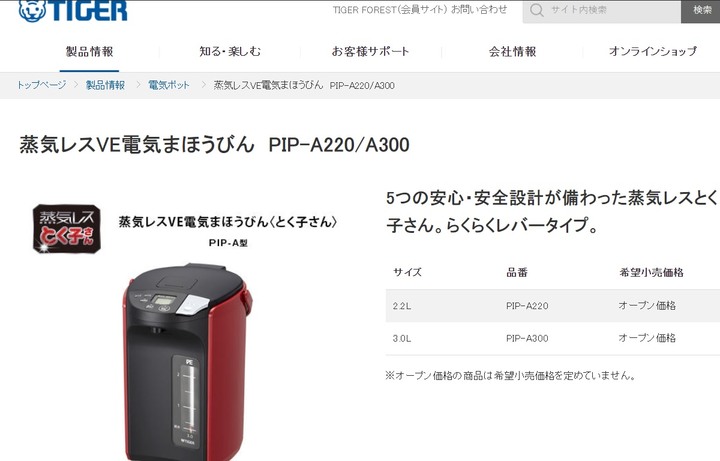The width and height of the screenshot is (720, 461).
Task: Click 製品情報 in the breadcrumb
Action: coord(105,85)
